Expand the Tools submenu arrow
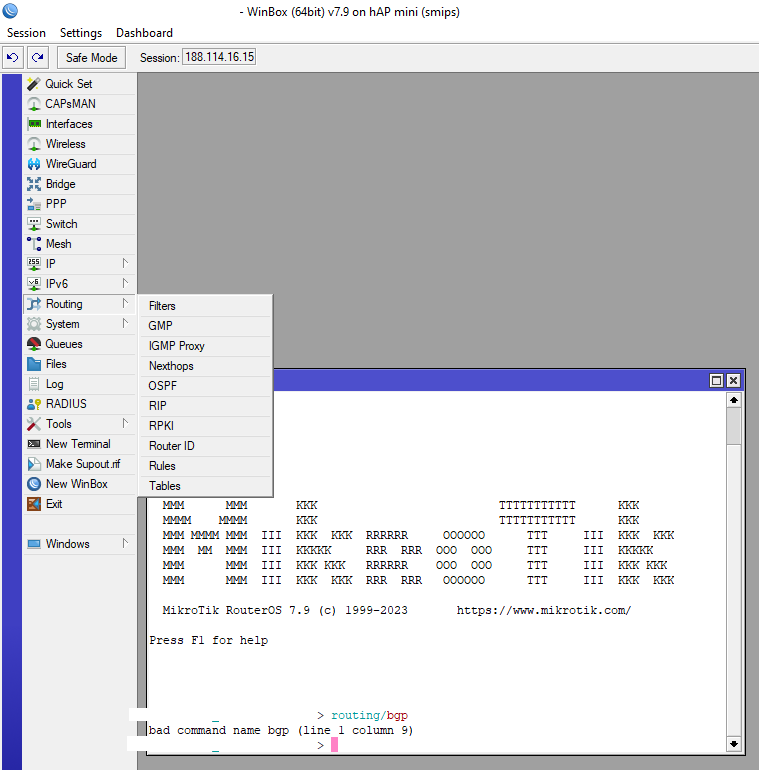759x770 pixels. click(x=125, y=423)
